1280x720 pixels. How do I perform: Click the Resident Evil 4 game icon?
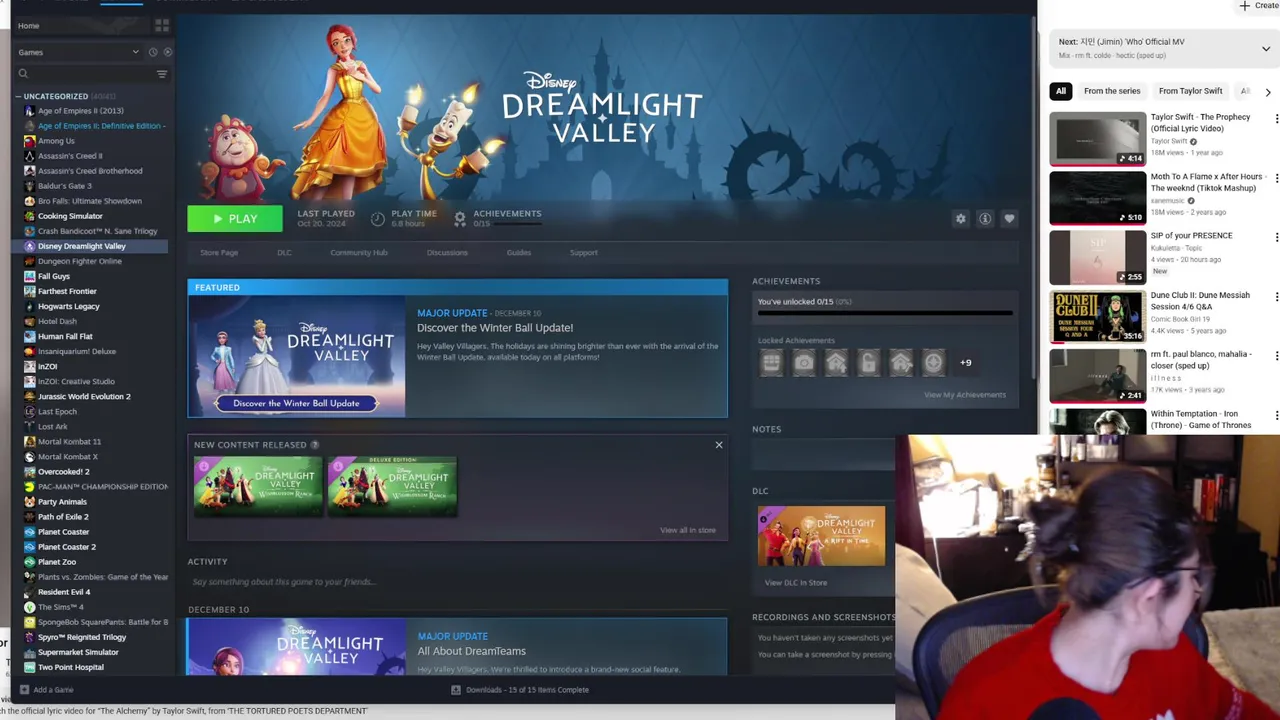[x=29, y=591]
